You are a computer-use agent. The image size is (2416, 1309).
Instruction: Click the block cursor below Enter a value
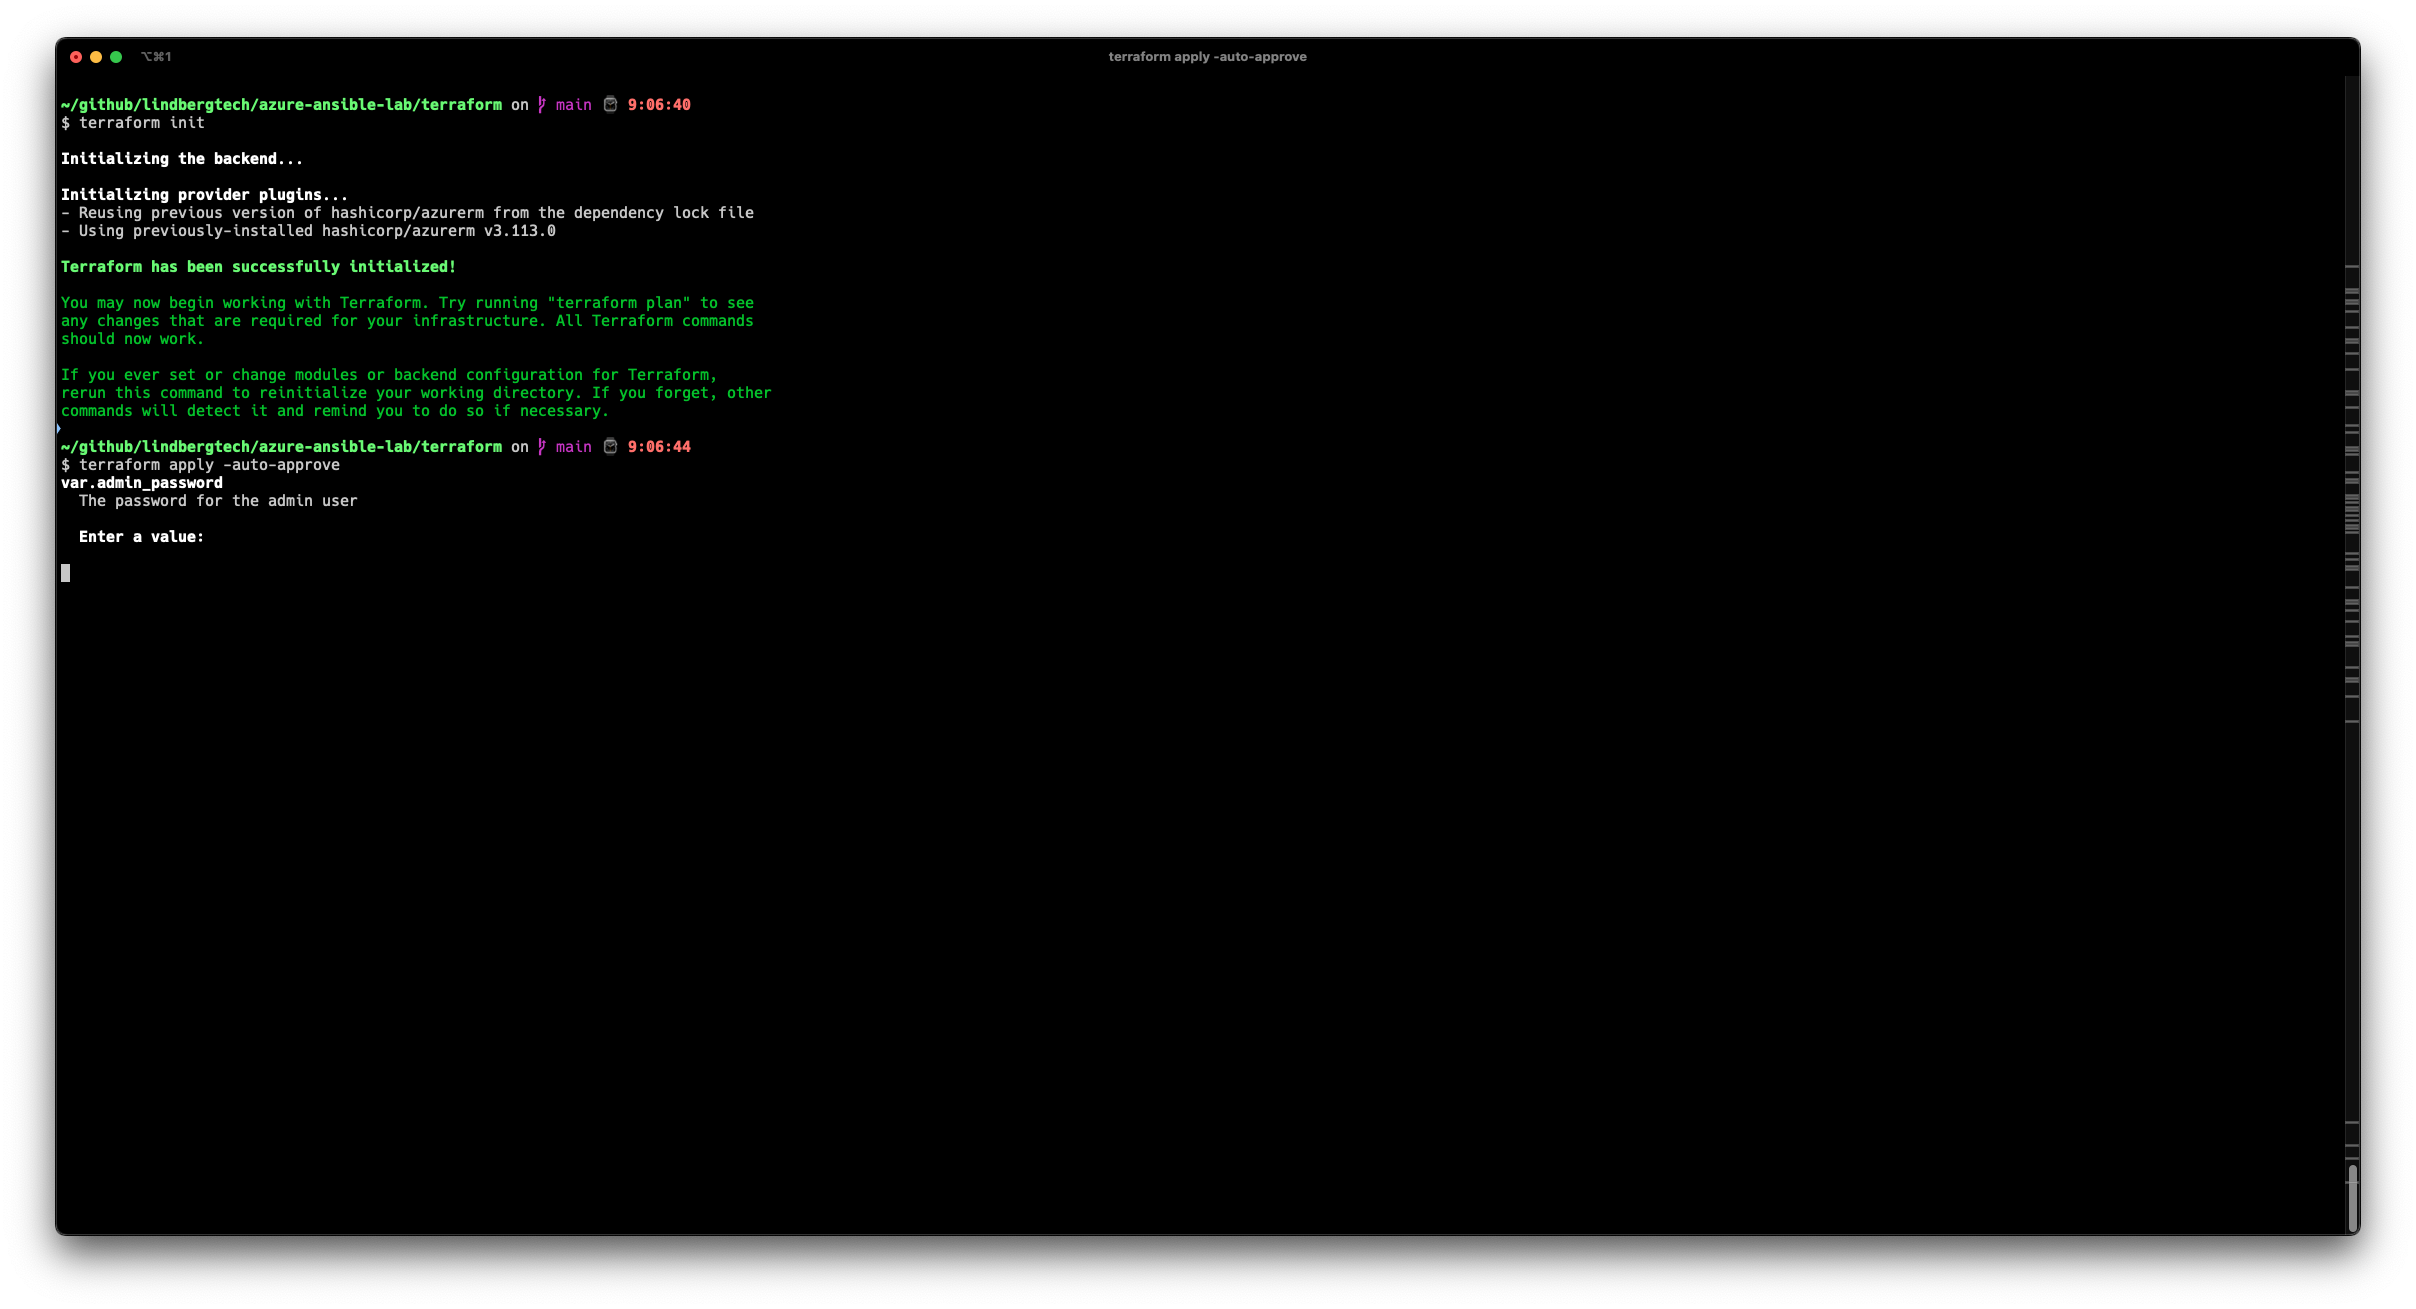66,573
